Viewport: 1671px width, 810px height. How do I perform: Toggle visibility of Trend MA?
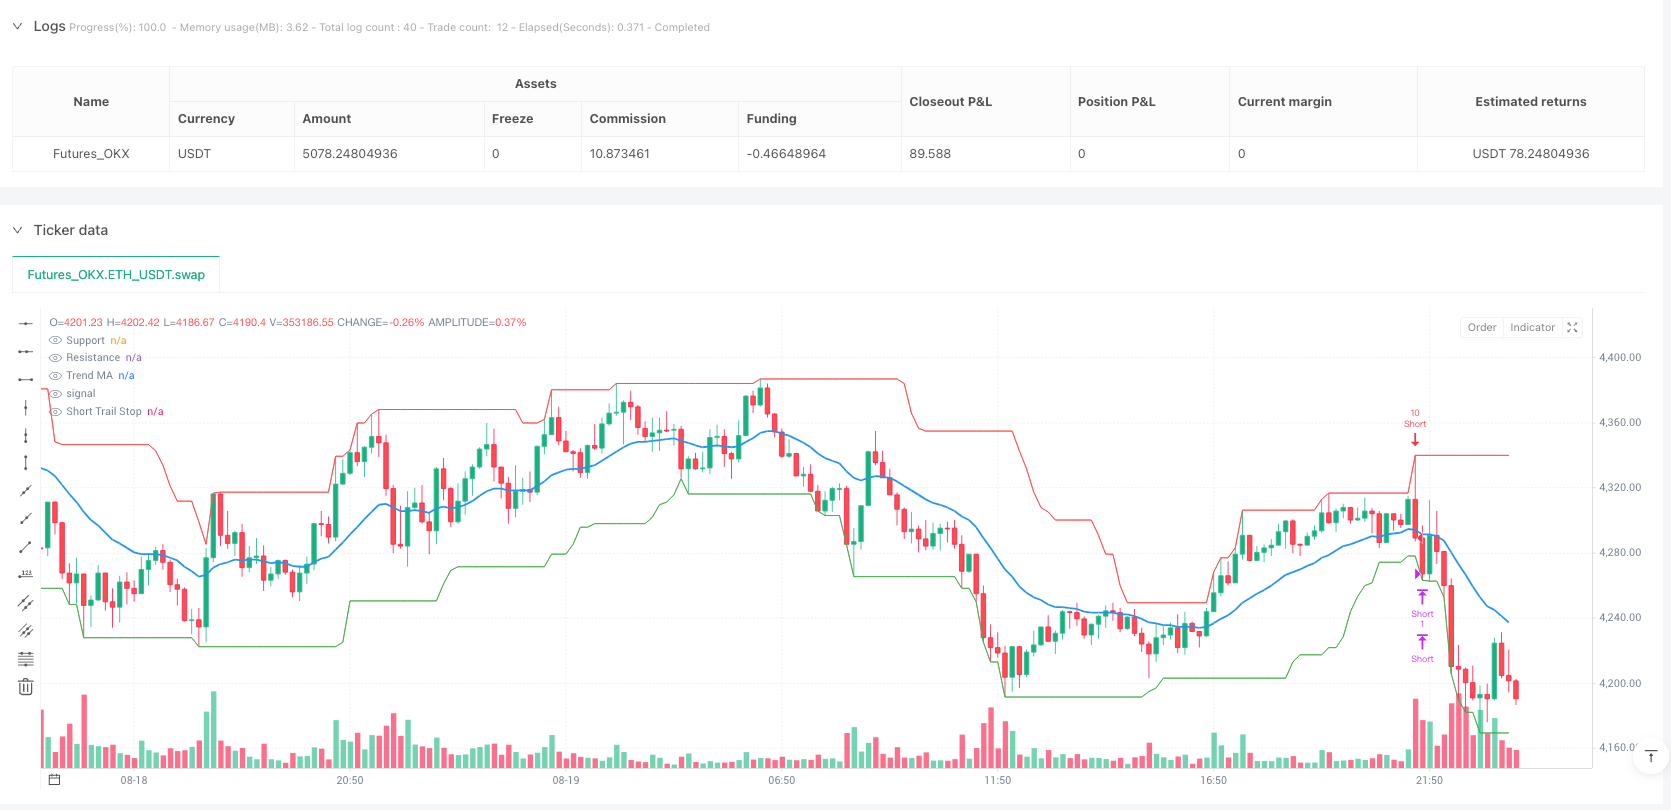(56, 376)
